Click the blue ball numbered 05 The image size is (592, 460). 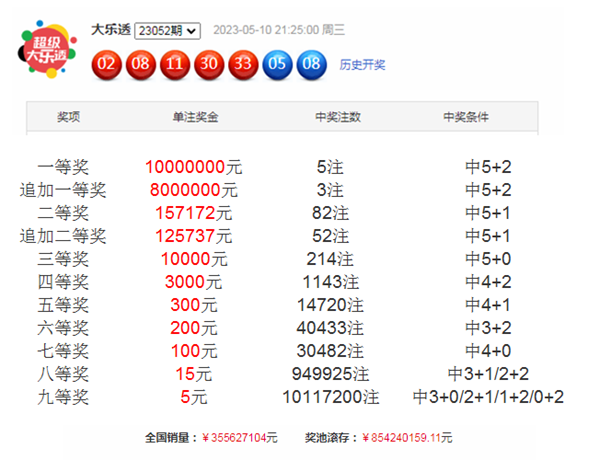click(x=278, y=65)
